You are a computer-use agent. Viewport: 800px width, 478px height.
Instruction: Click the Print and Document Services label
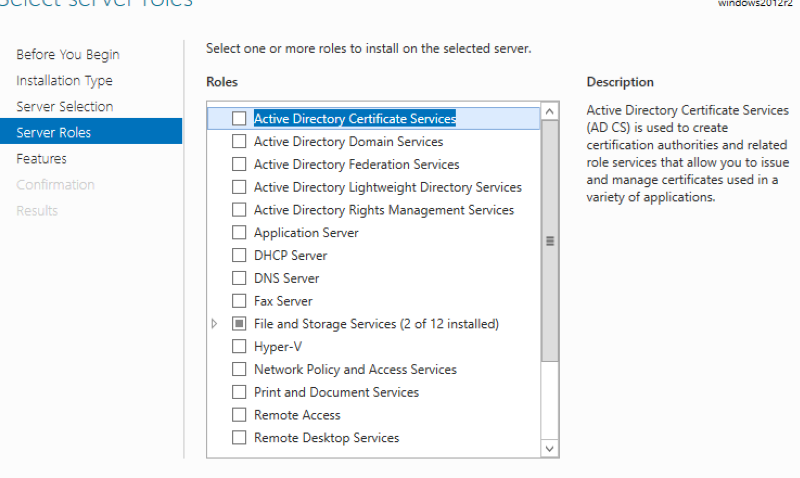click(x=336, y=392)
